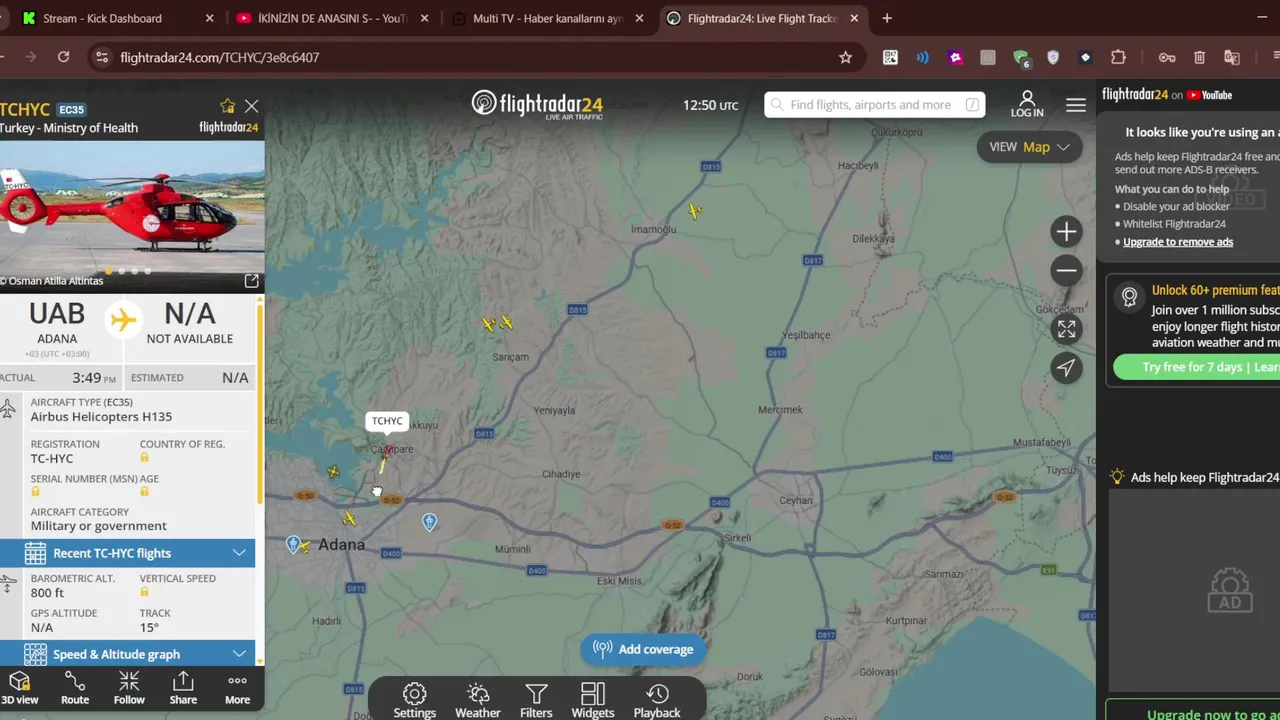Click site info icon in address bar
This screenshot has width=1280, height=720.
(x=101, y=58)
